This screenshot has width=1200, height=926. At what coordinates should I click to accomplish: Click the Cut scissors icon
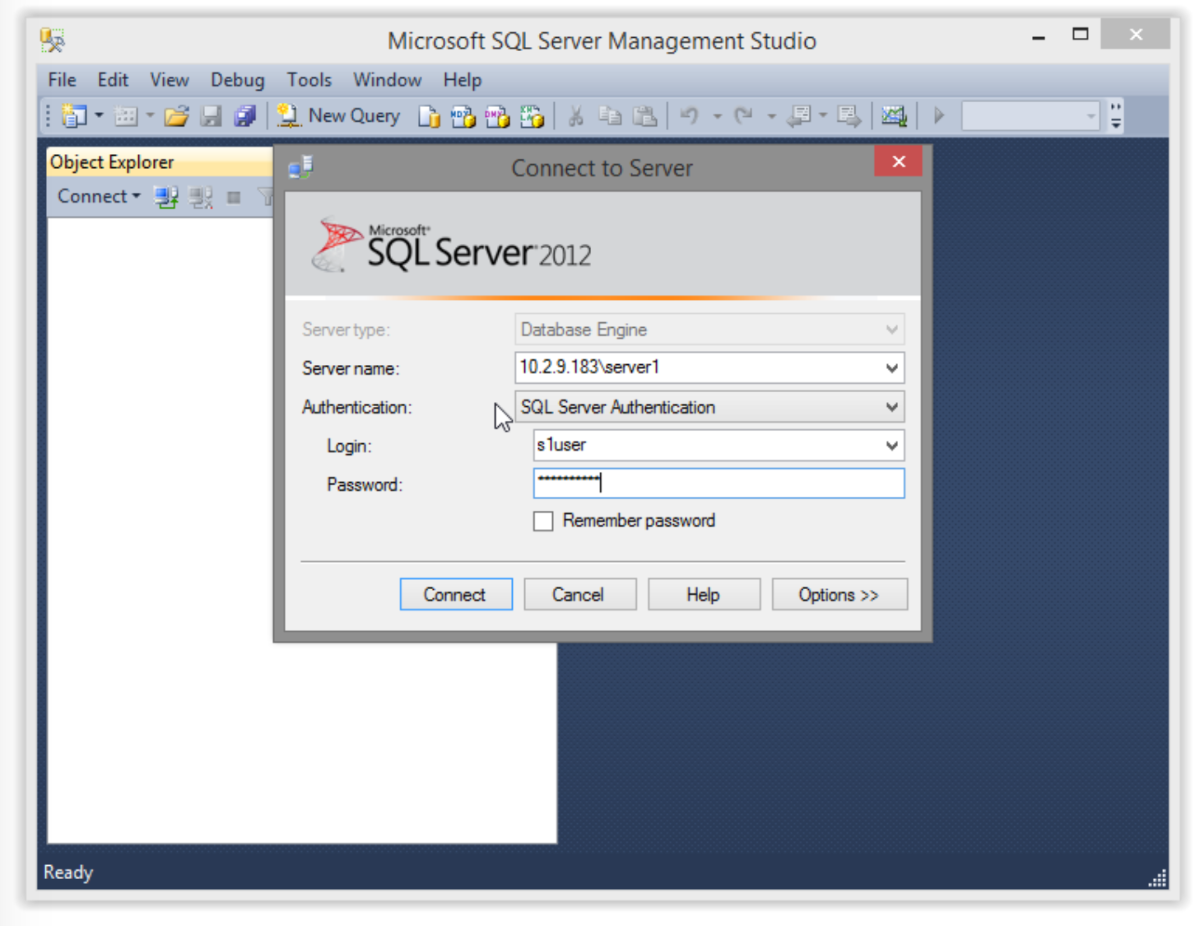575,116
